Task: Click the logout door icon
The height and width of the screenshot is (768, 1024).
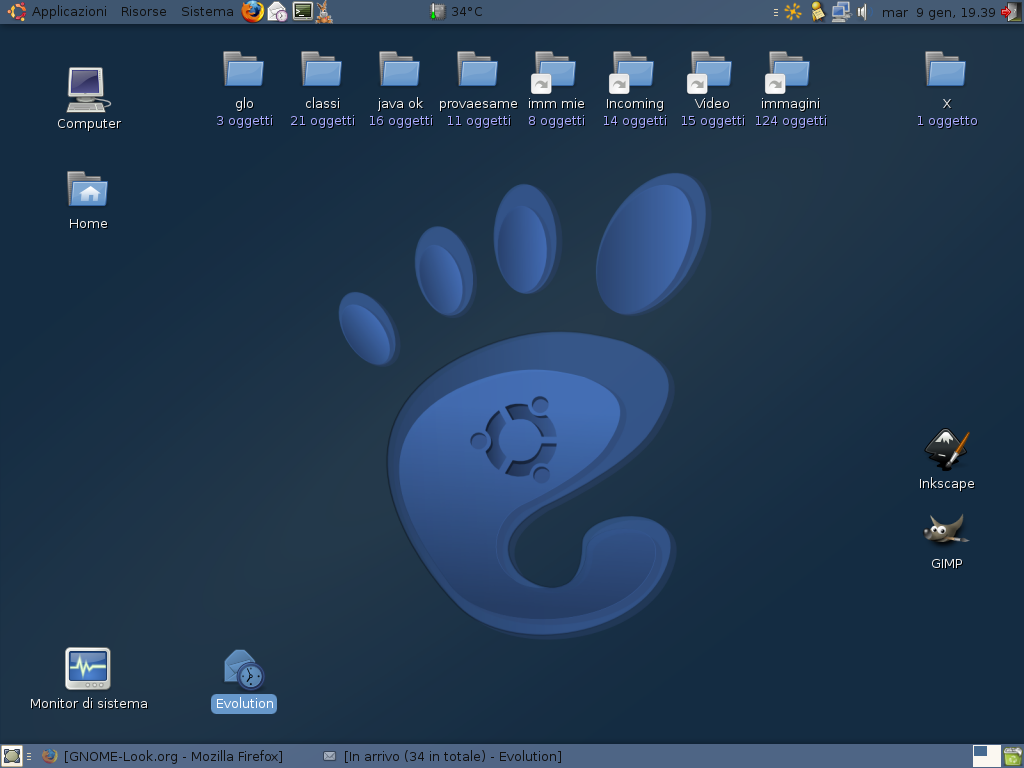Action: click(x=1010, y=12)
